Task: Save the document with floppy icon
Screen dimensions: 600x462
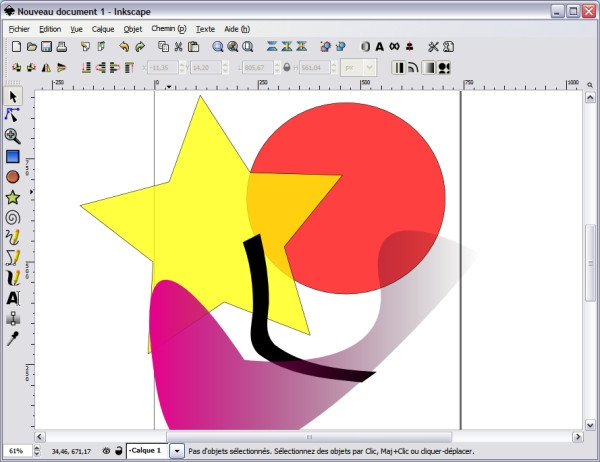Action: click(46, 47)
